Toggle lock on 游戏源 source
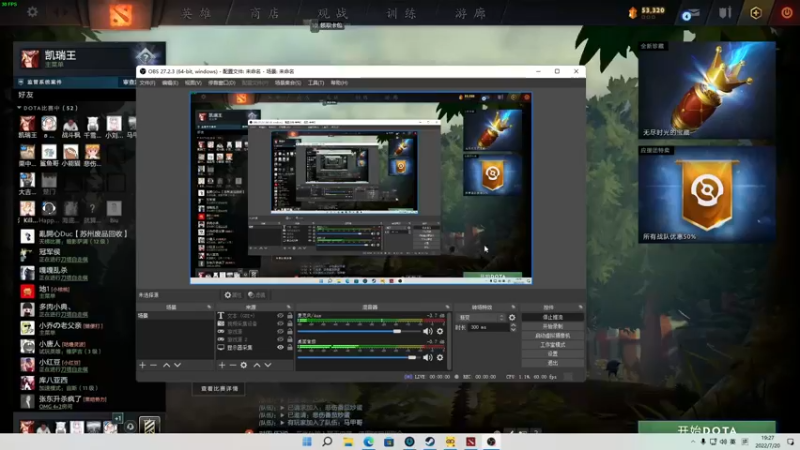The image size is (800, 450). [x=290, y=332]
